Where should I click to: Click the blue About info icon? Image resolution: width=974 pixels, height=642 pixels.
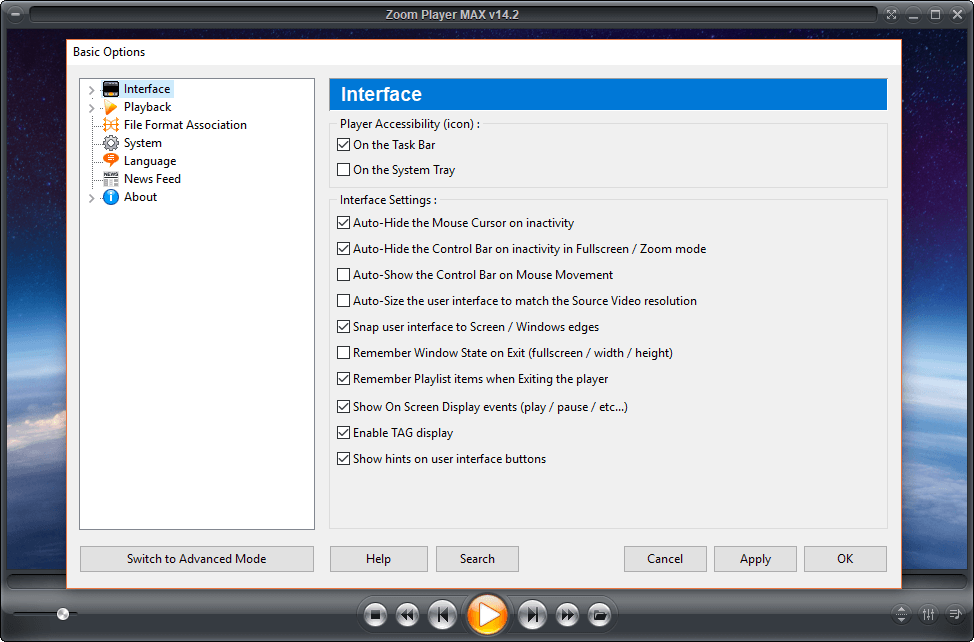click(111, 197)
